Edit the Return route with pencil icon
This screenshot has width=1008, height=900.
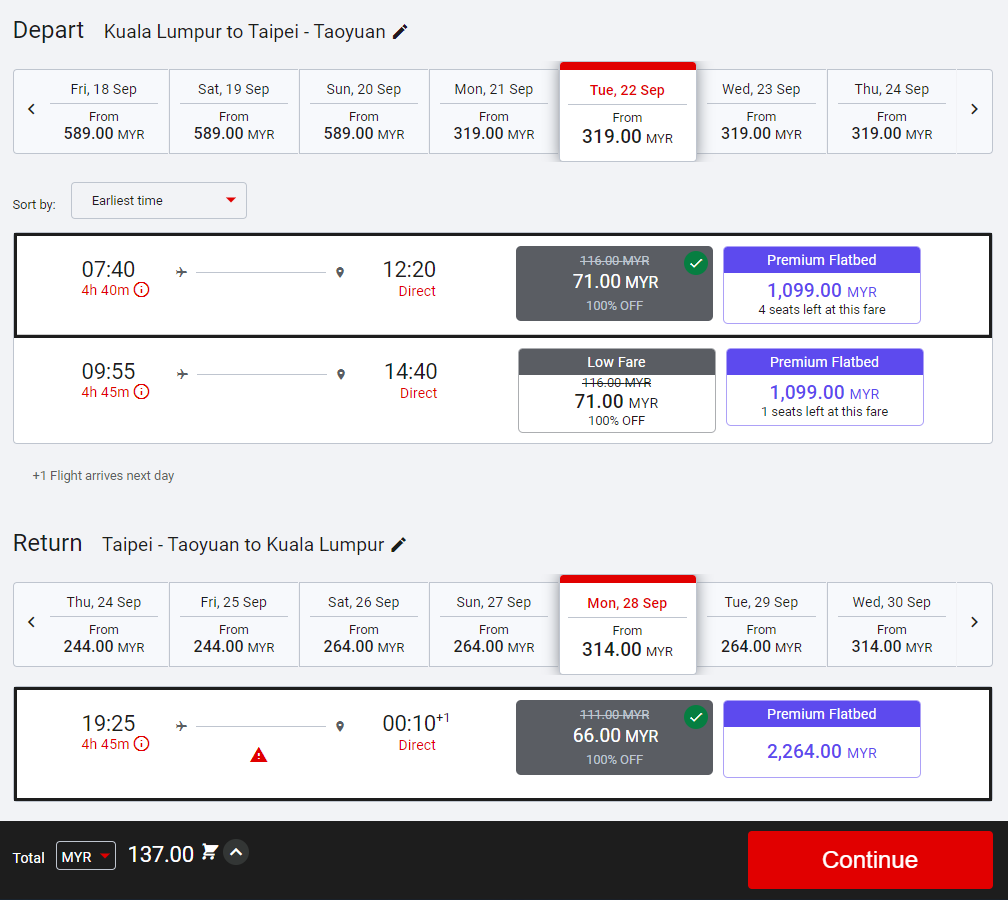(399, 545)
